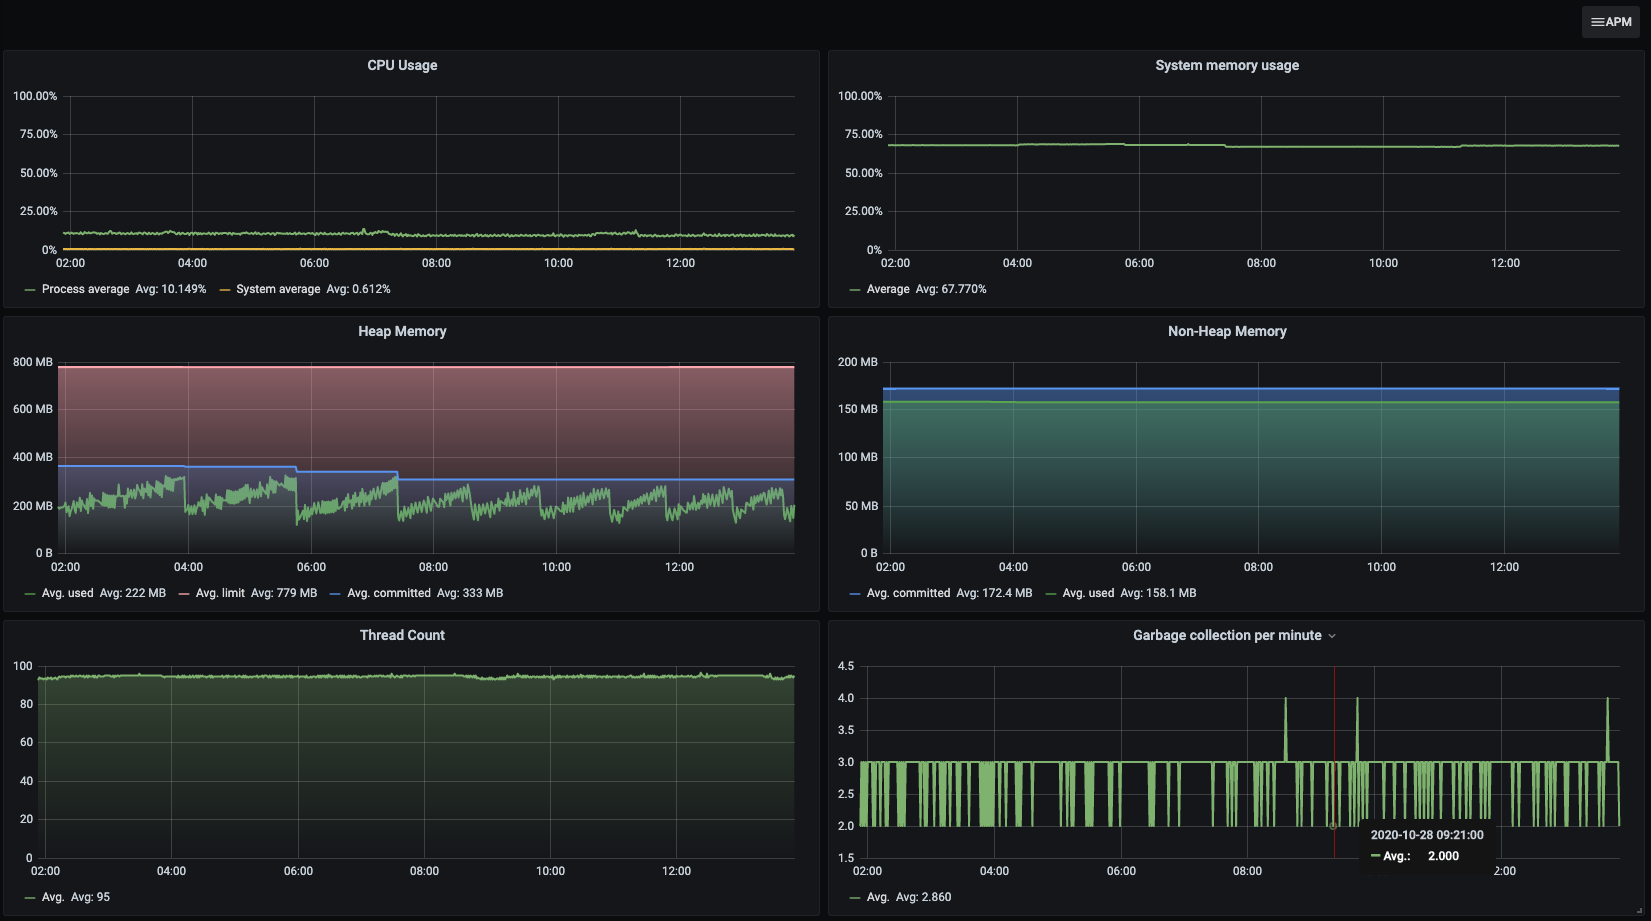Open the Heap Memory panel title menu
Image resolution: width=1651 pixels, height=921 pixels.
click(402, 331)
